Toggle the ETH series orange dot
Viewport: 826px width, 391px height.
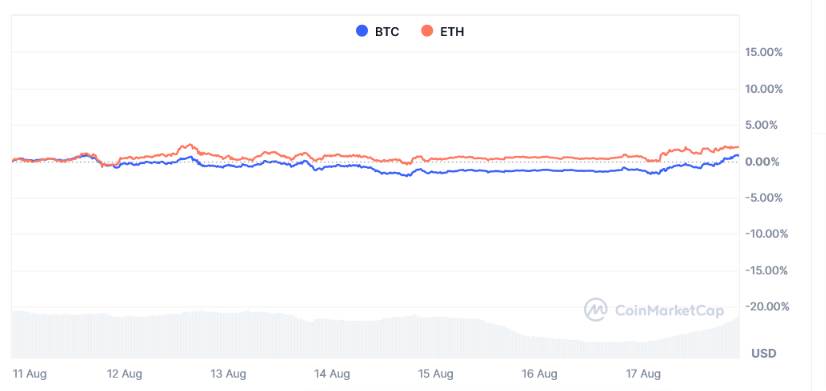coord(427,31)
